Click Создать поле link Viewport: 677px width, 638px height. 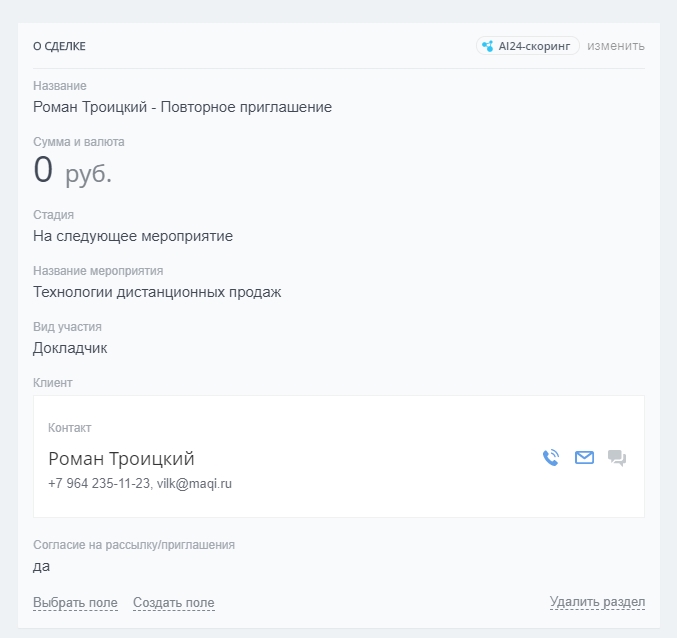(x=173, y=602)
